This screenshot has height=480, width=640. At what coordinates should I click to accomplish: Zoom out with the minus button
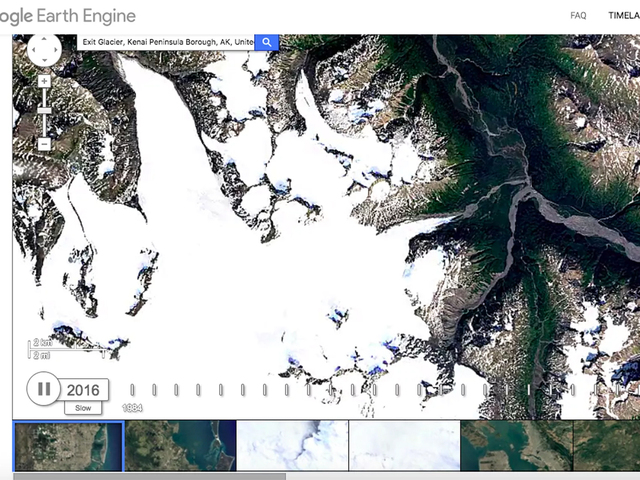[44, 144]
